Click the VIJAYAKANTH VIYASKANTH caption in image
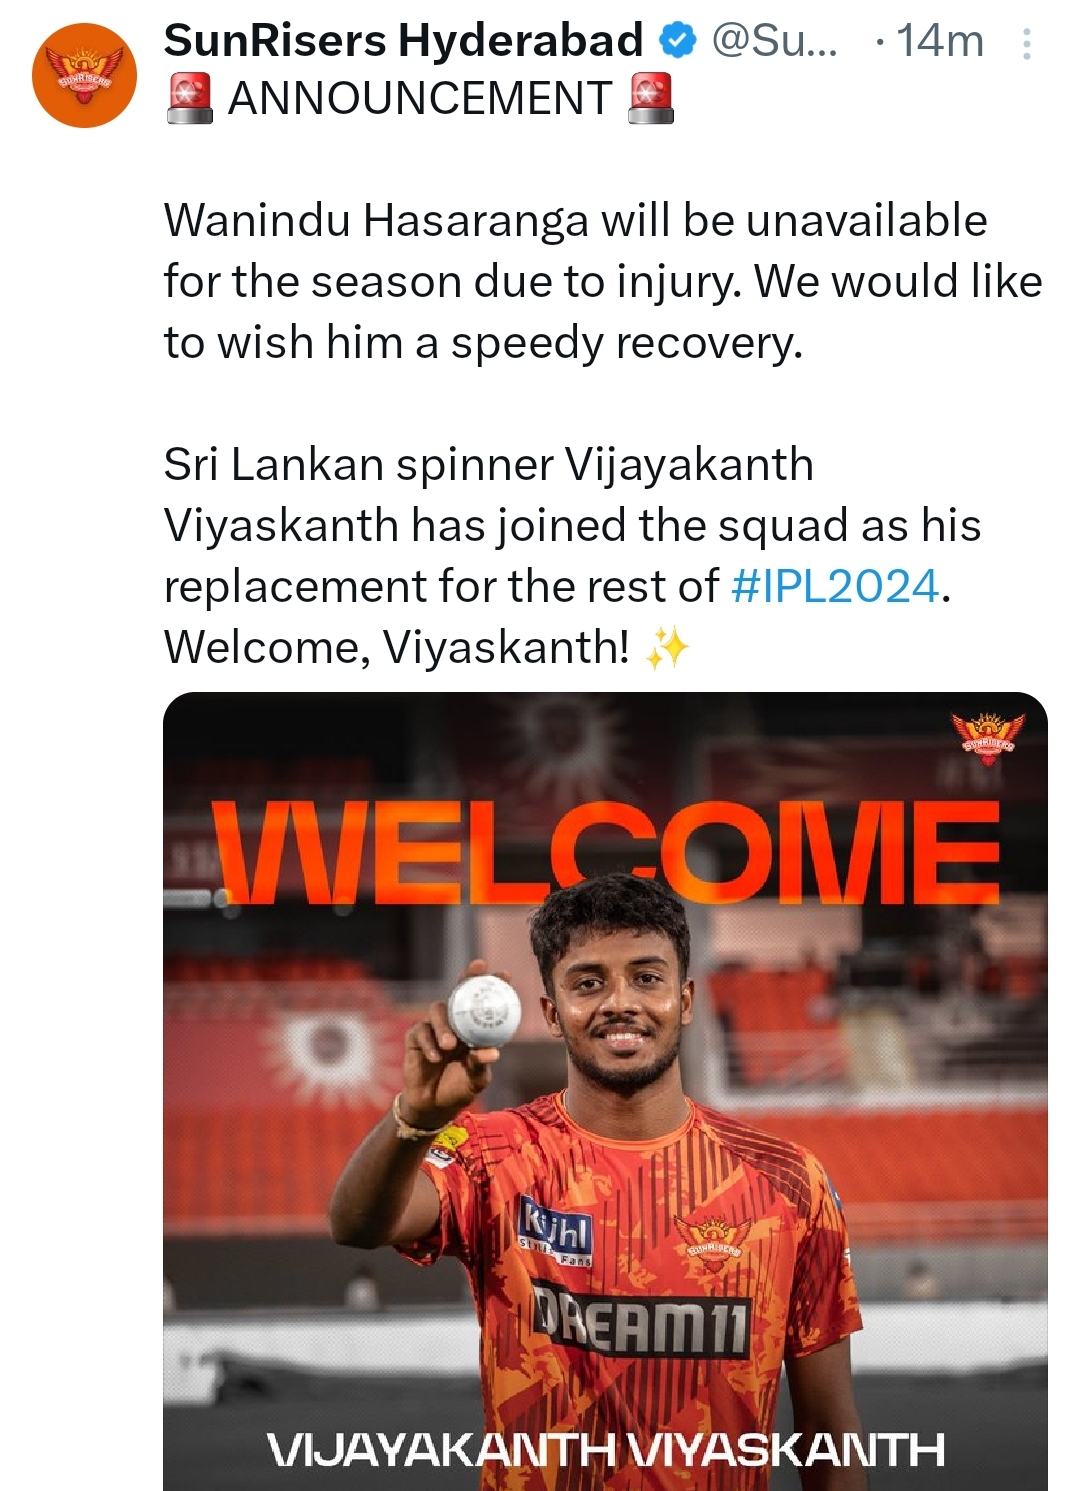The image size is (1080, 1491). [606, 1449]
